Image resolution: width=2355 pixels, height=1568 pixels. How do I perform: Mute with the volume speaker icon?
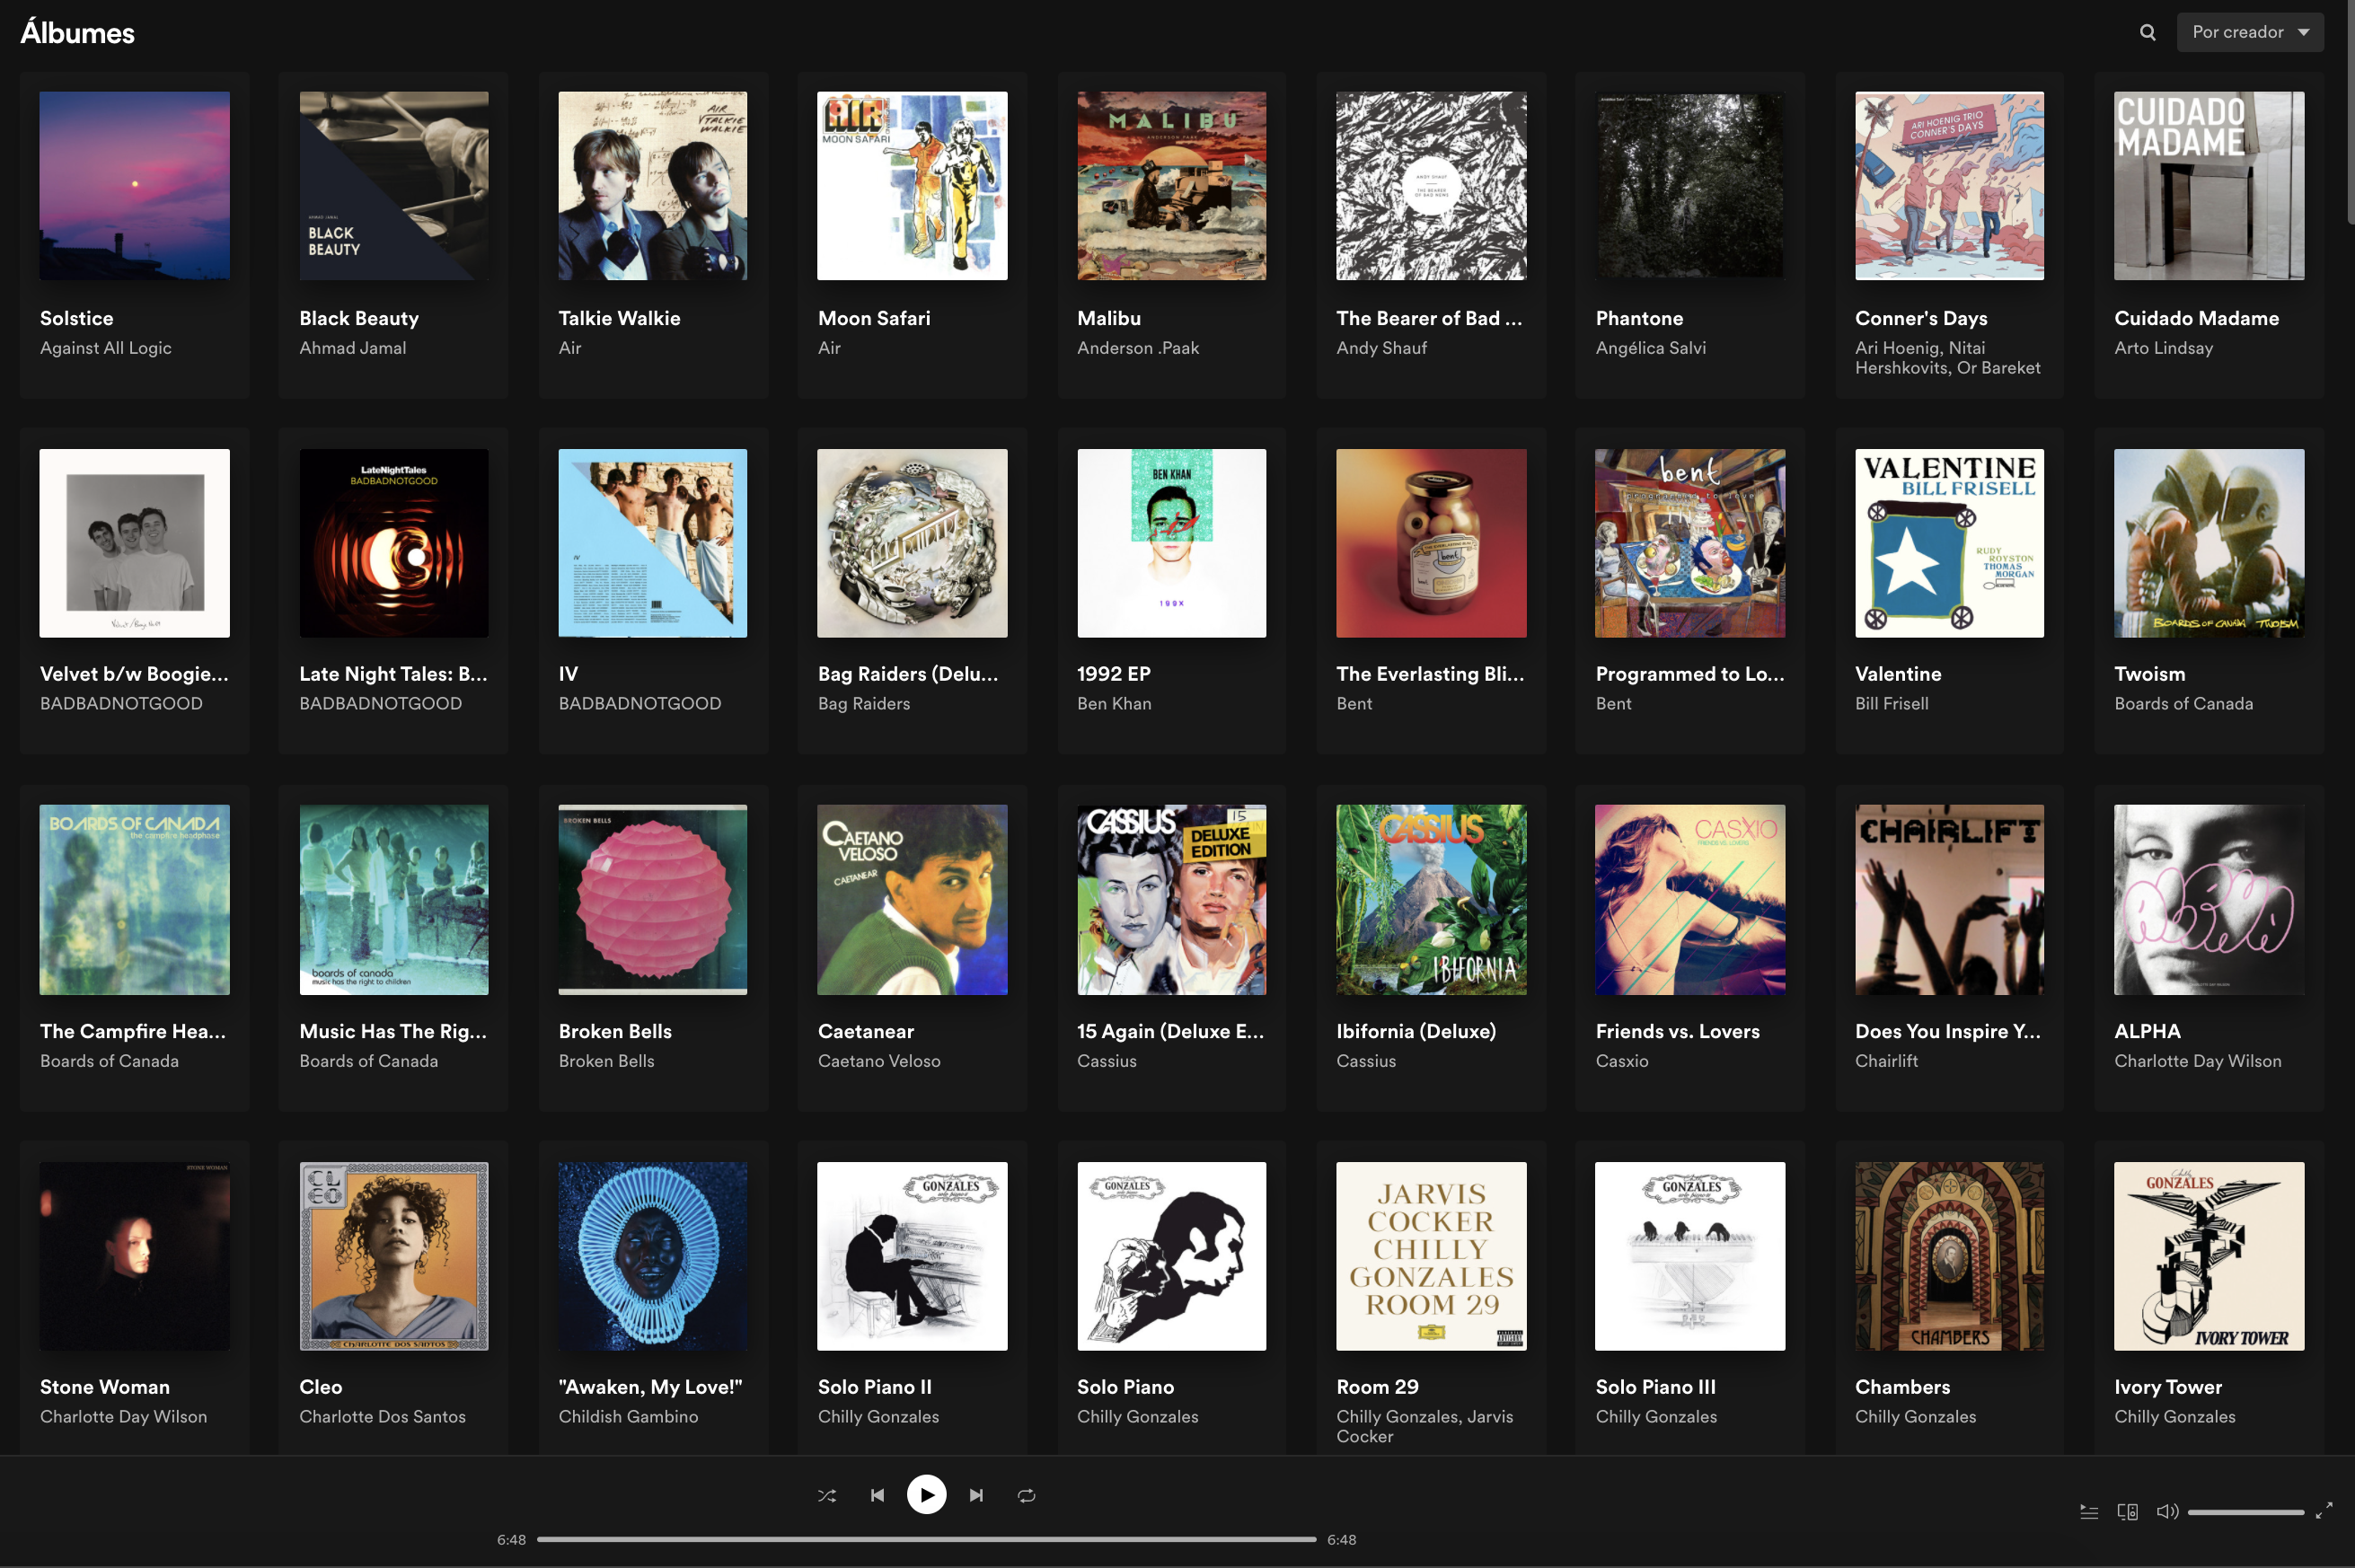[2166, 1511]
